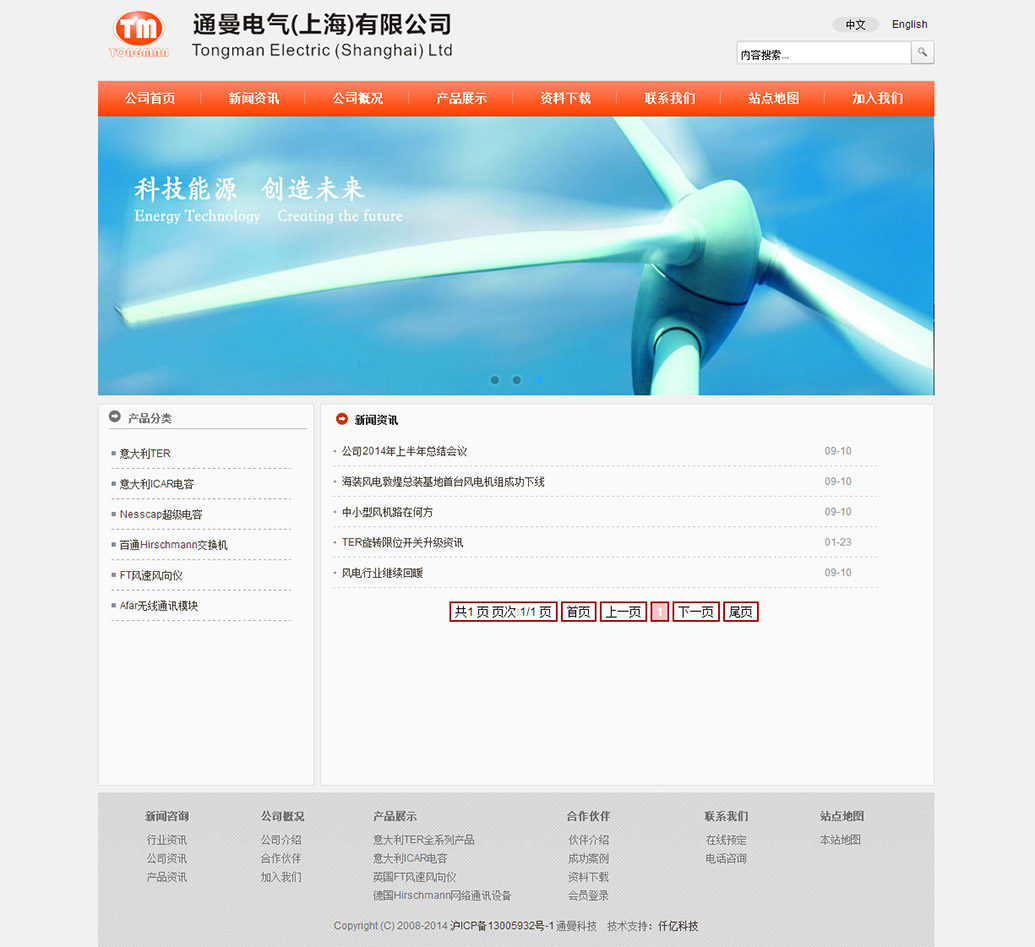Open news article 公司2014年上半年总结会议

coord(404,451)
